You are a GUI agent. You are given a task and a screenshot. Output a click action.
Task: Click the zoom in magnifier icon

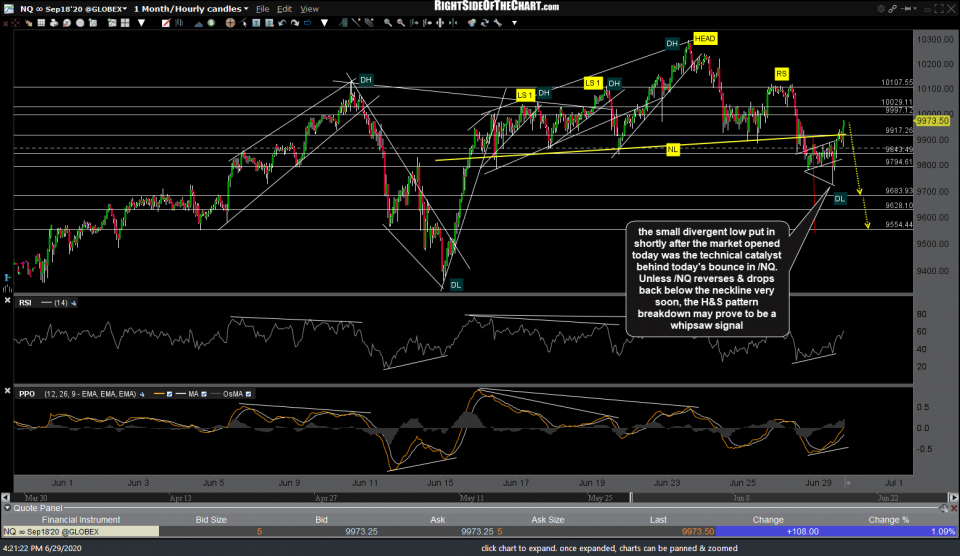(388, 23)
